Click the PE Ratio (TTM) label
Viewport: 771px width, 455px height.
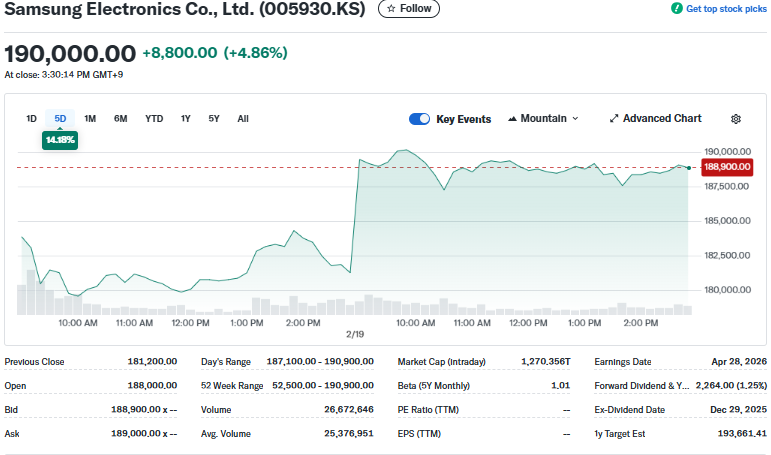tap(428, 410)
